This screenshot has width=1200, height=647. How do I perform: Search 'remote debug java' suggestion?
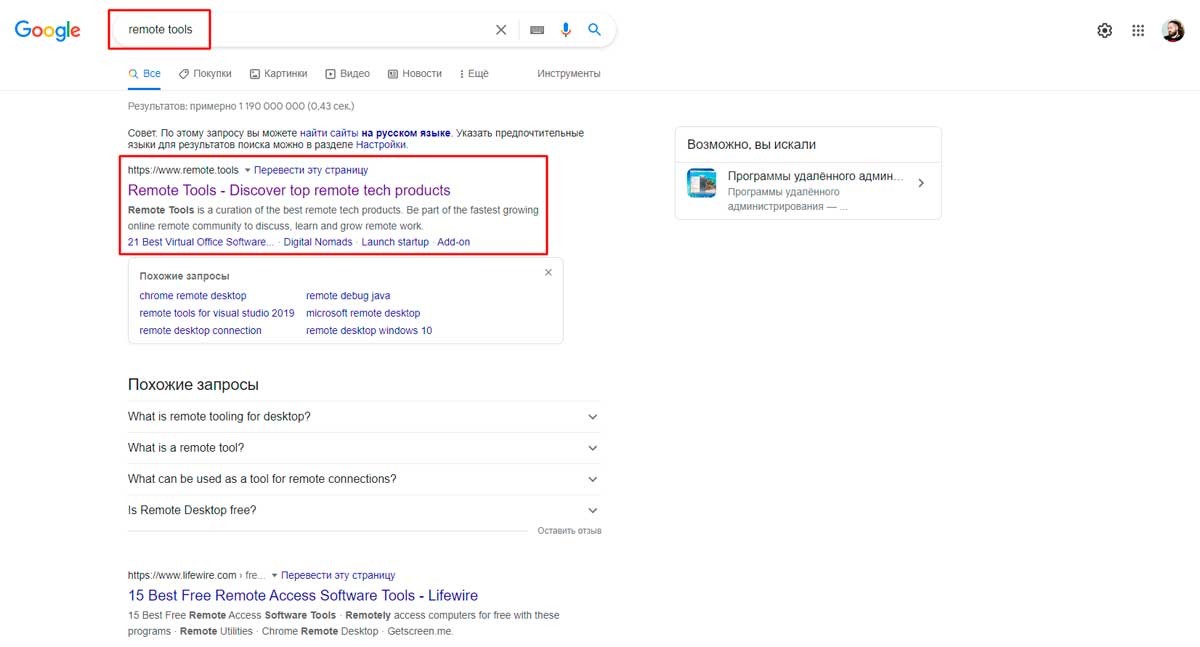(348, 296)
